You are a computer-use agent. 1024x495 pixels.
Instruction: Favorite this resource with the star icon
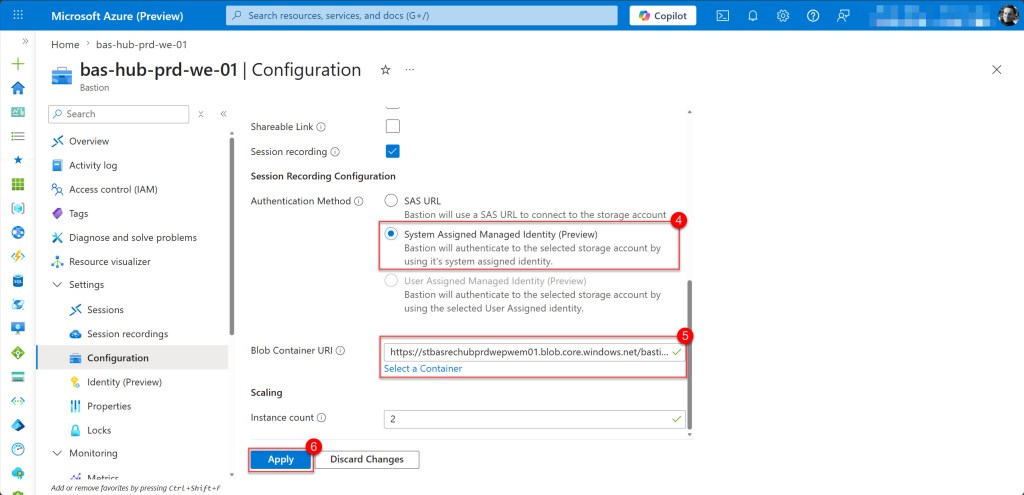385,70
